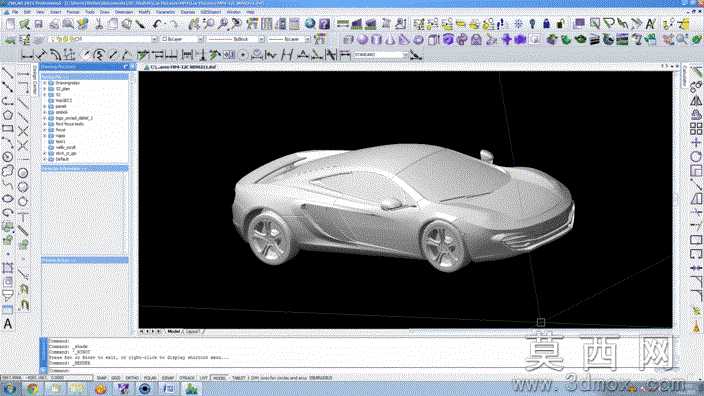This screenshot has height=396, width=704.
Task: Open the Help menu
Action: coord(251,12)
